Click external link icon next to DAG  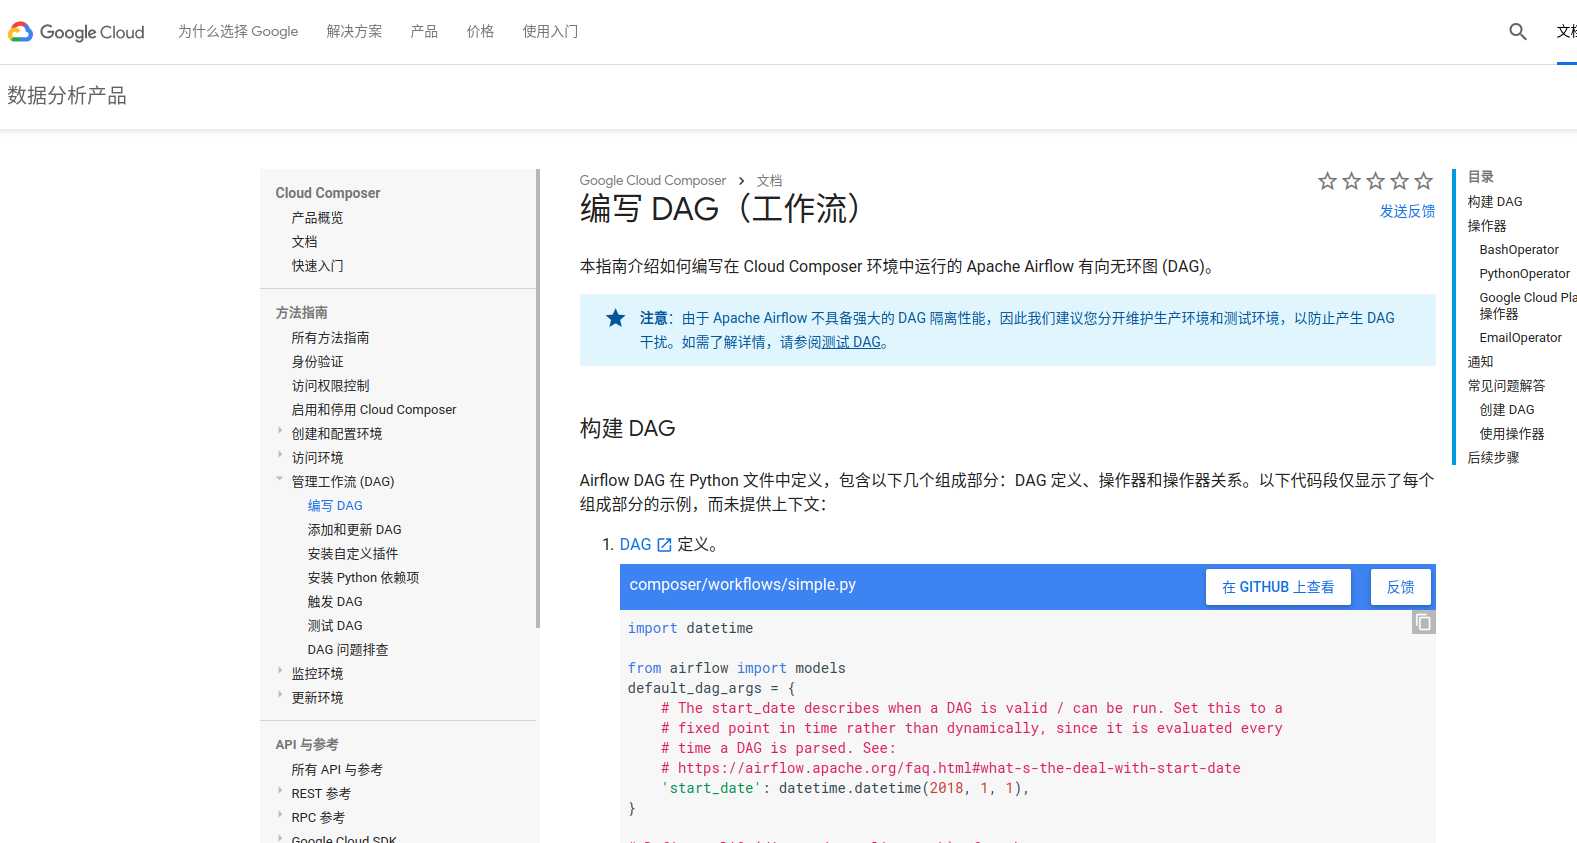pos(664,545)
